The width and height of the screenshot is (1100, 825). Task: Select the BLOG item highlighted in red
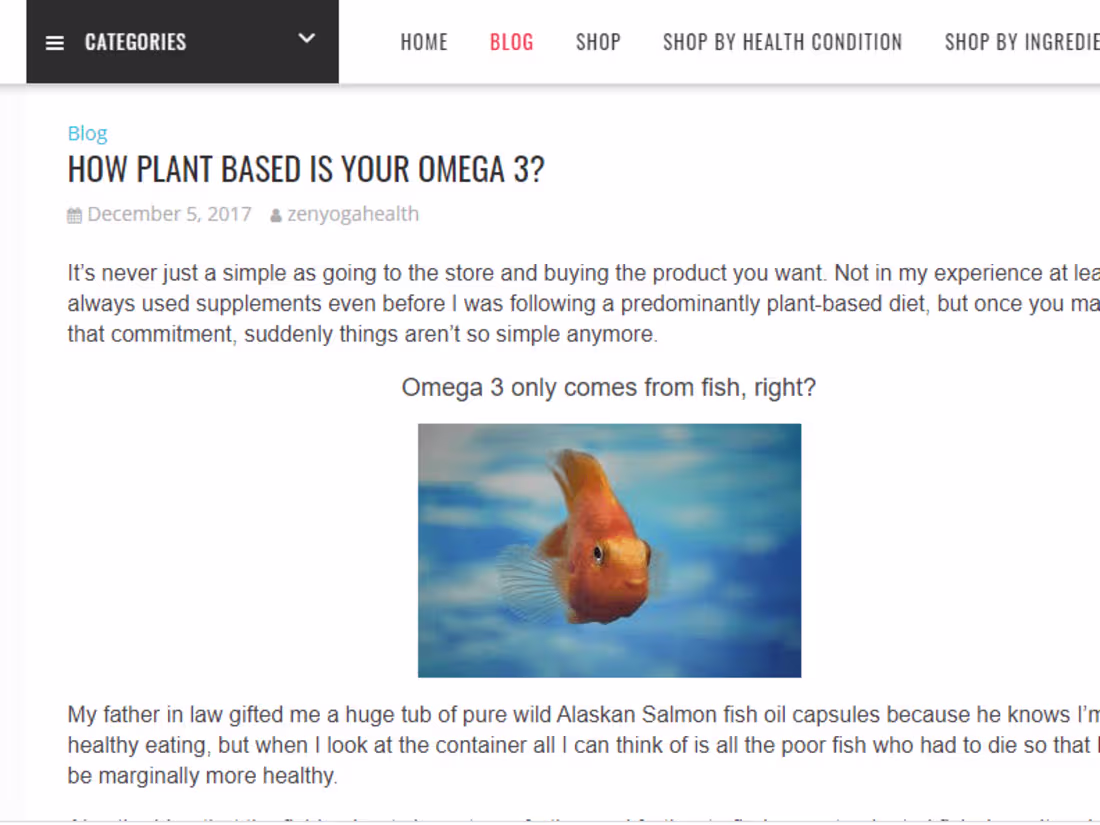tap(511, 42)
